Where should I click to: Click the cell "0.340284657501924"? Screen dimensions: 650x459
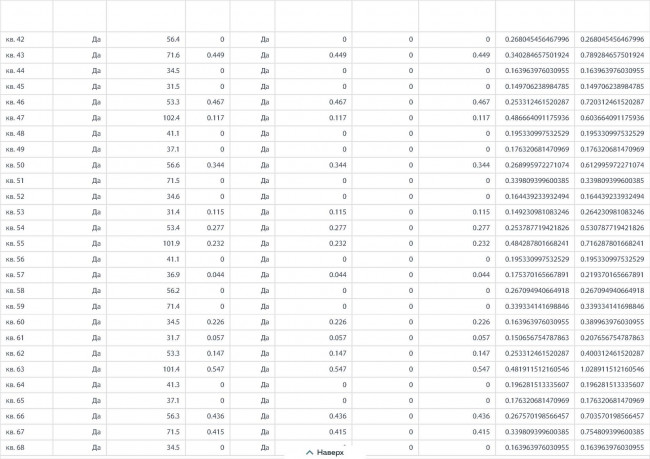pyautogui.click(x=537, y=55)
